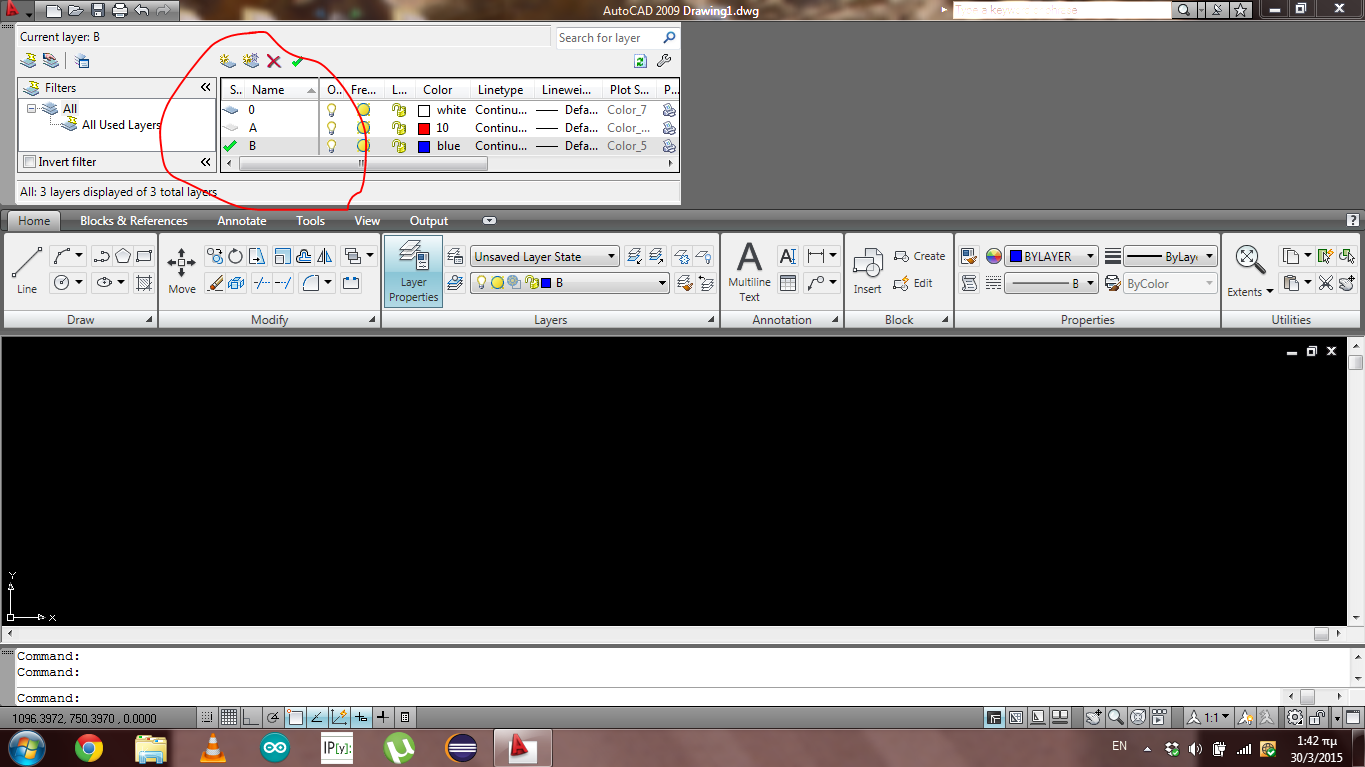The height and width of the screenshot is (767, 1365).
Task: Click the Table tool in Annotation panel
Action: (788, 283)
